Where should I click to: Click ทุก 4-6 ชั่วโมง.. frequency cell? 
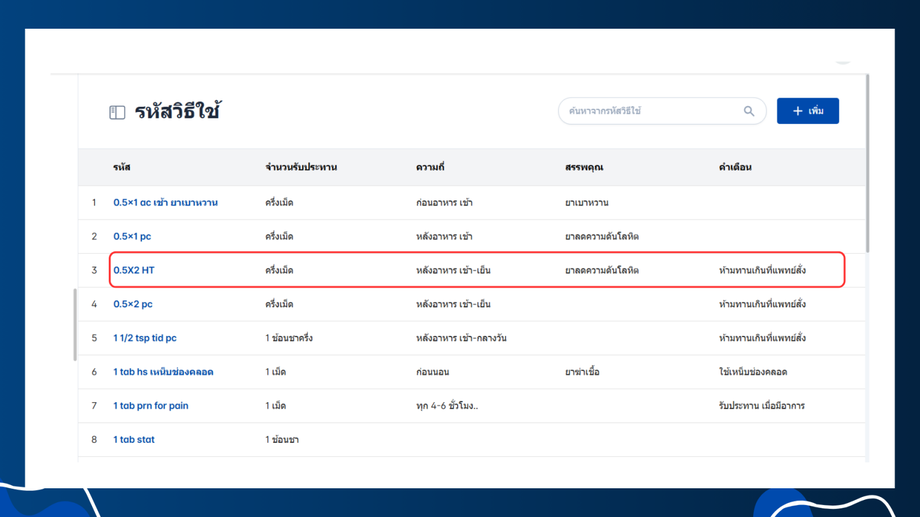pos(447,406)
